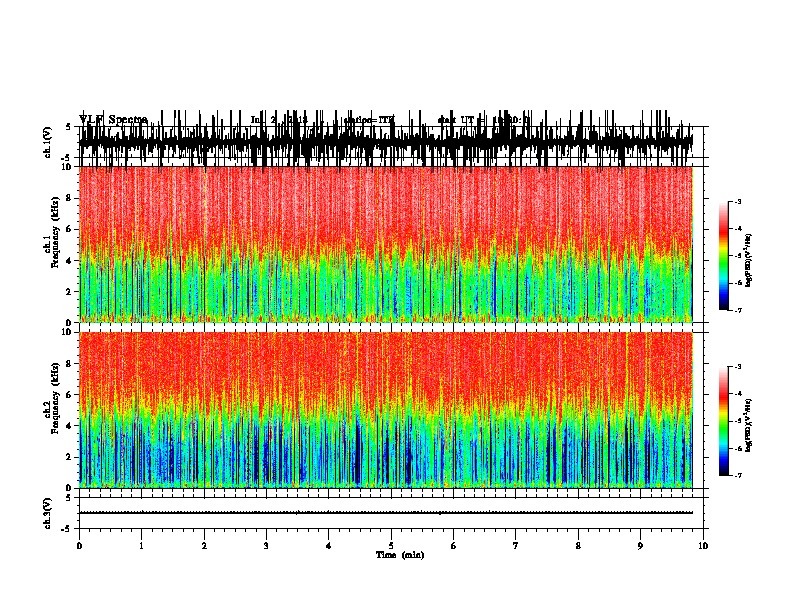Click the time axis tick label '9'
792x612 pixels.
tap(640, 546)
